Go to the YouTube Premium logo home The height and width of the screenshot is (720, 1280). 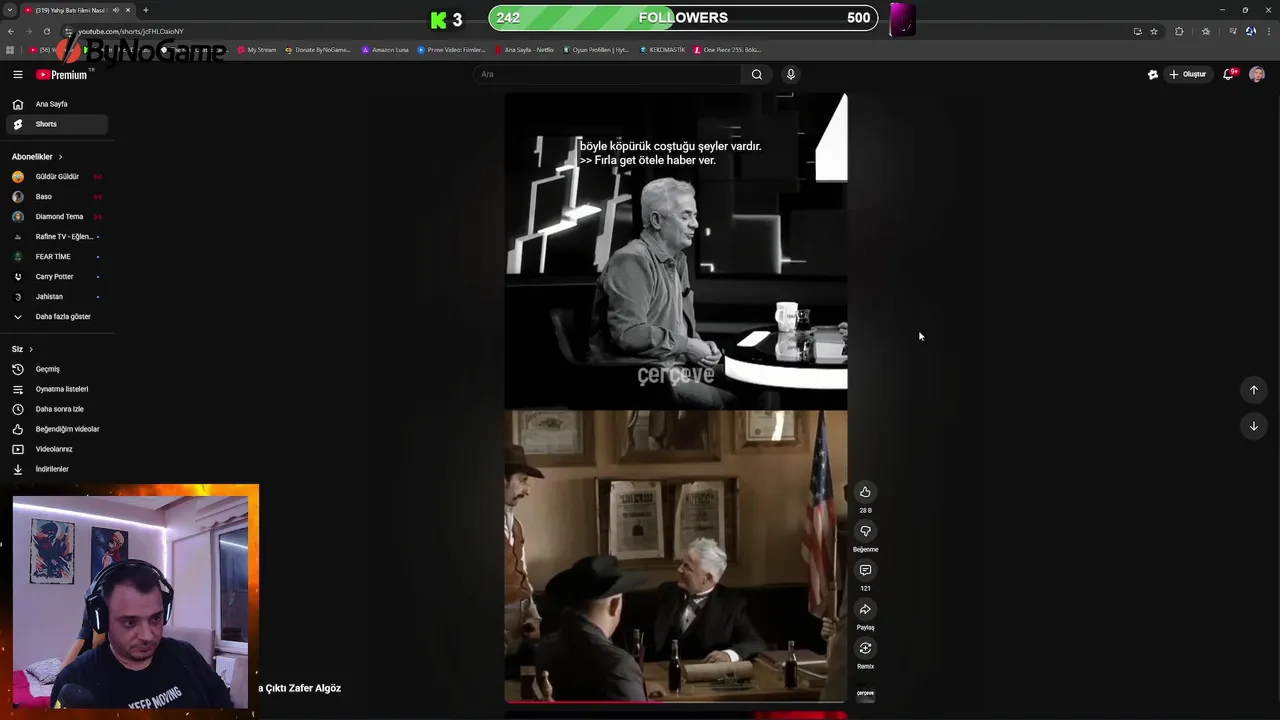[x=62, y=75]
